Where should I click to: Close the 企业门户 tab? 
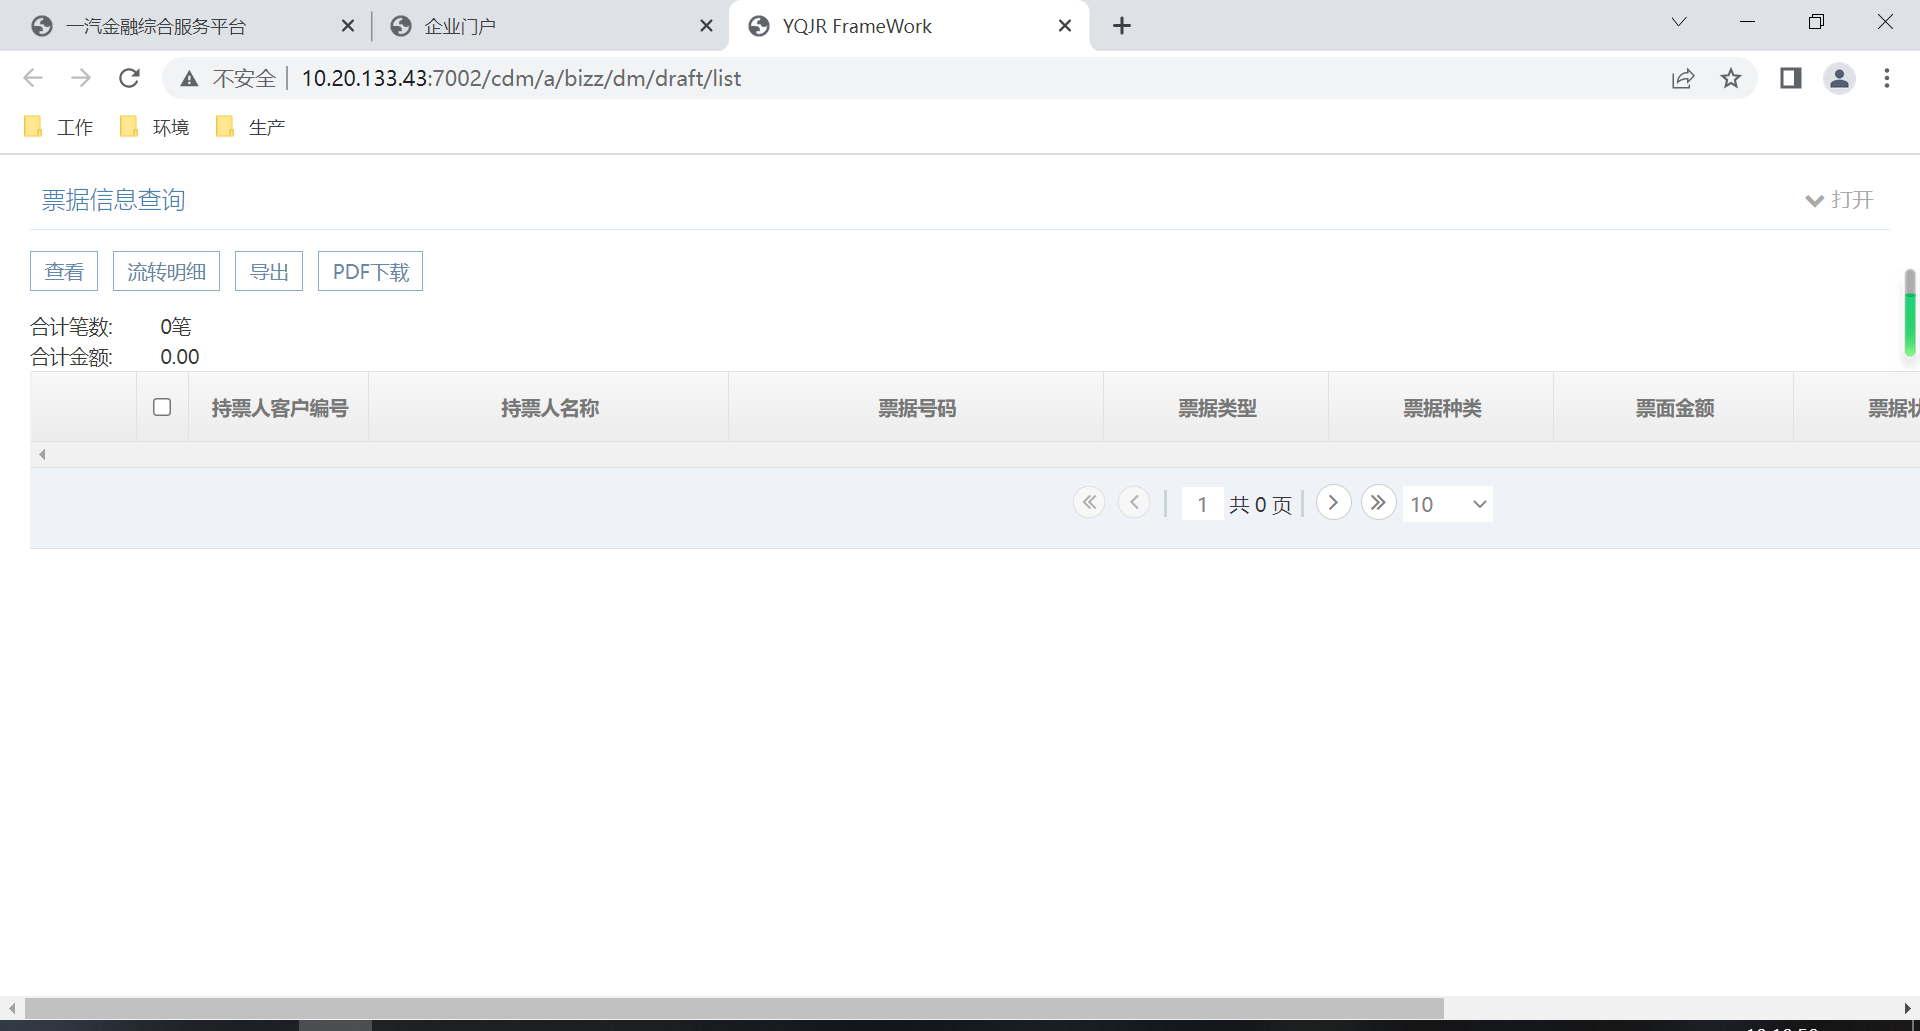[706, 26]
